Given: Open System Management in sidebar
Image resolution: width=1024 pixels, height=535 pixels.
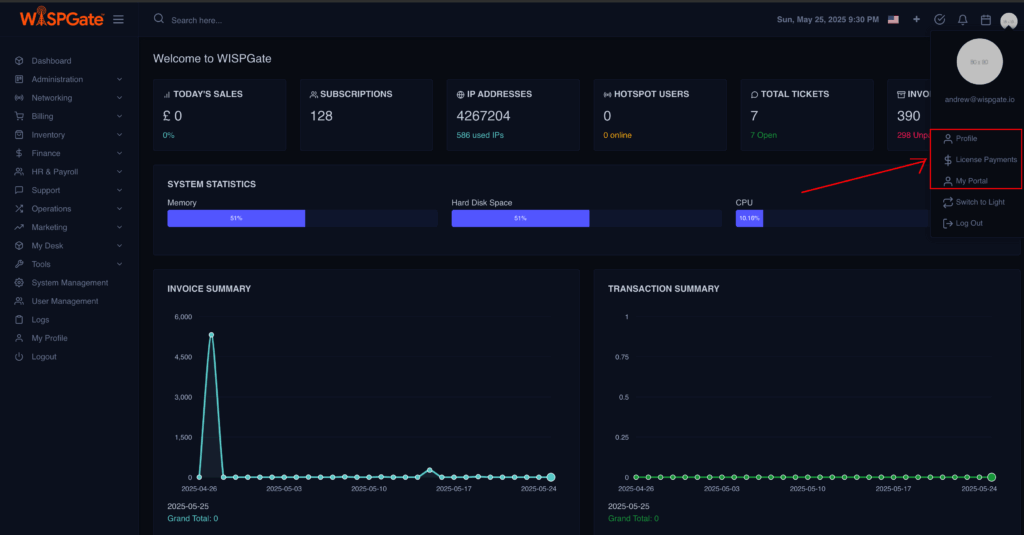Looking at the screenshot, I should click(x=69, y=283).
